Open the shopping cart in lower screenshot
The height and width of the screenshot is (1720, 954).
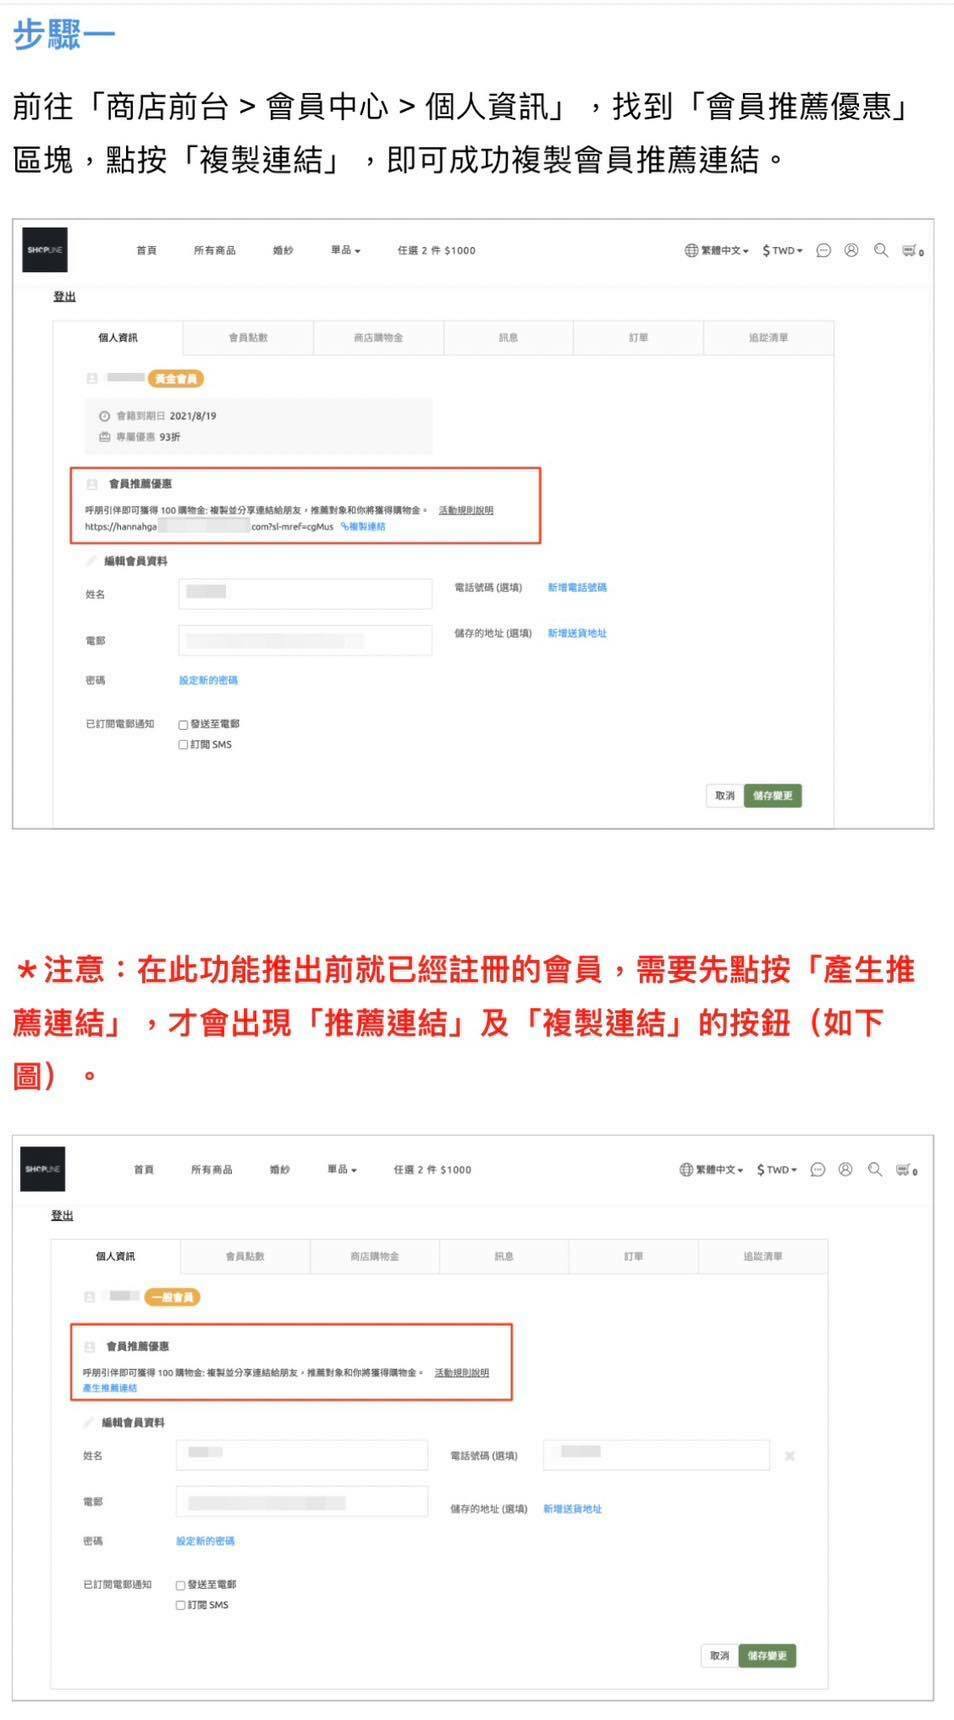(x=906, y=1169)
